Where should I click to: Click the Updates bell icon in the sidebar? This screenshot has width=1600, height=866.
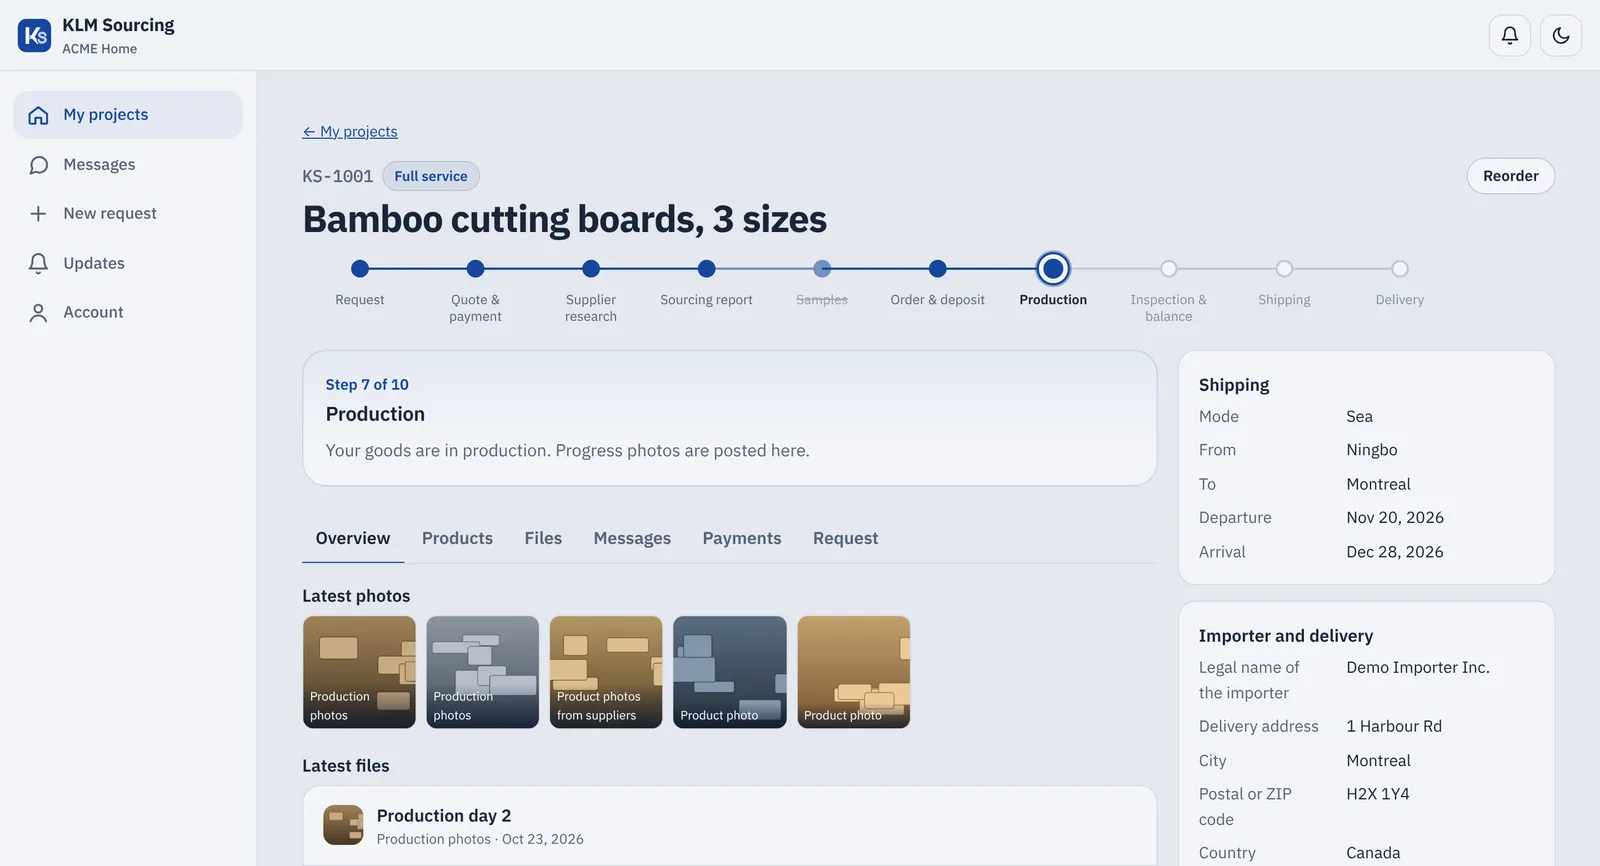(x=38, y=263)
